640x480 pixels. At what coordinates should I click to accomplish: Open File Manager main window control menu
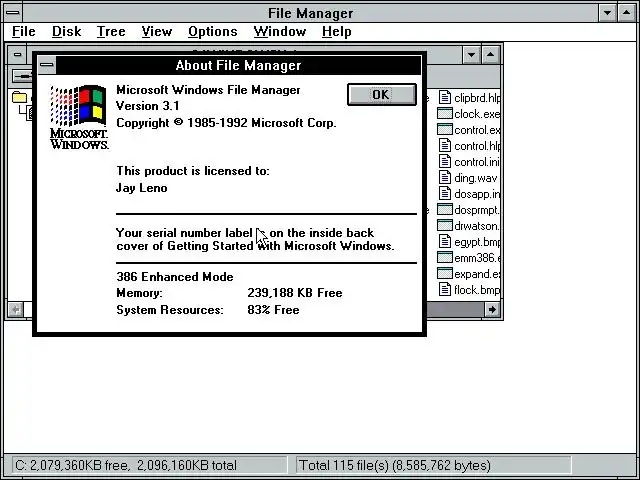13,13
